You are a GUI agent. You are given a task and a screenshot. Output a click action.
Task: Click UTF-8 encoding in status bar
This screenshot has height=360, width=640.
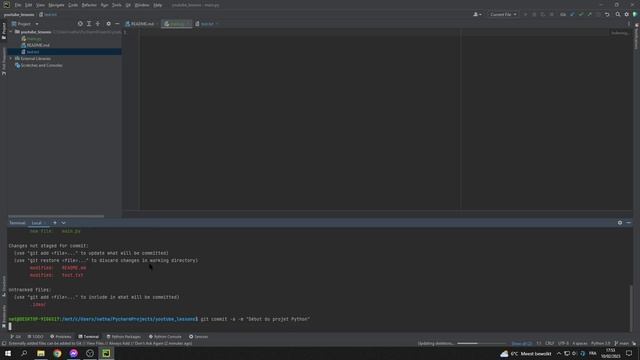563,344
